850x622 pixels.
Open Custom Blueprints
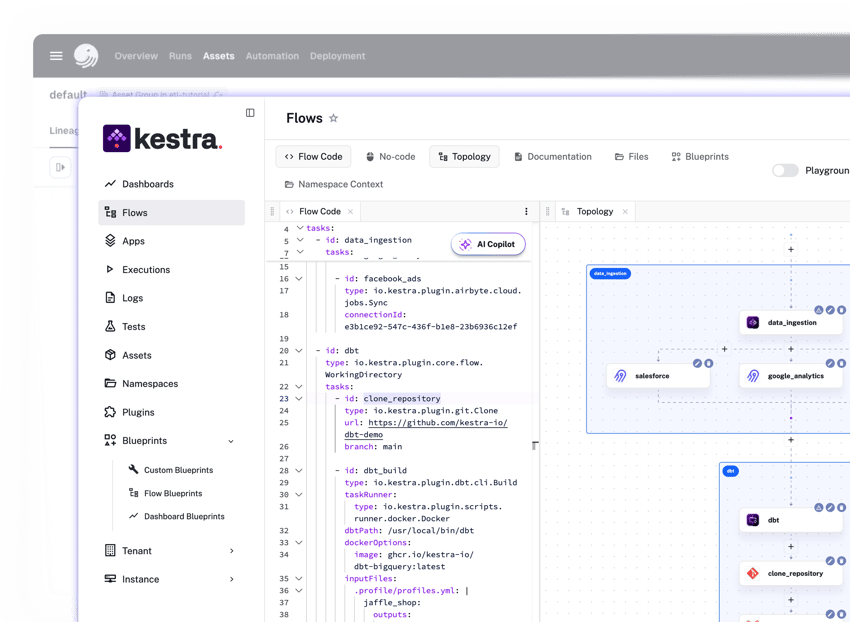pyautogui.click(x=181, y=469)
